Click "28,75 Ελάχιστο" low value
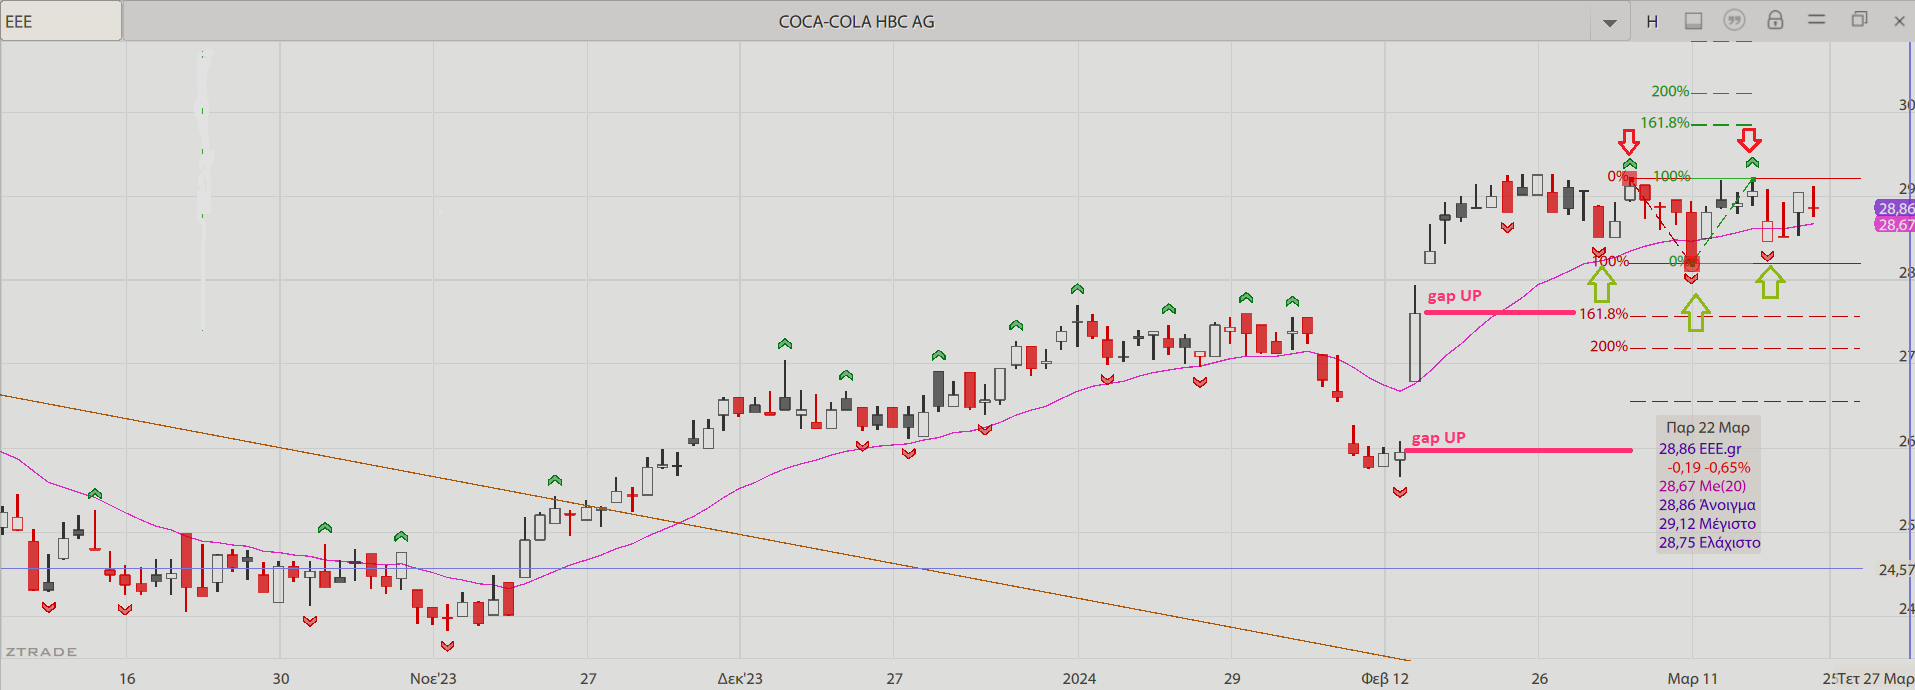Viewport: 1915px width, 690px height. point(1710,543)
